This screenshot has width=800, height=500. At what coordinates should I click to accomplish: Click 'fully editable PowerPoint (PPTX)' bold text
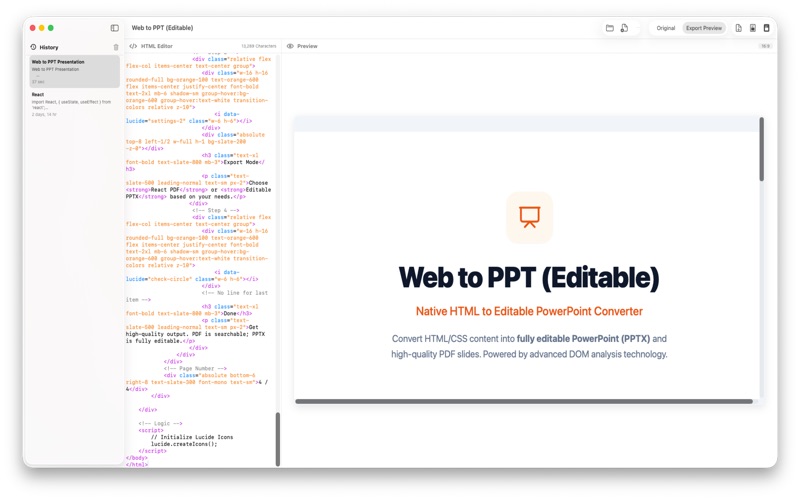(583, 339)
